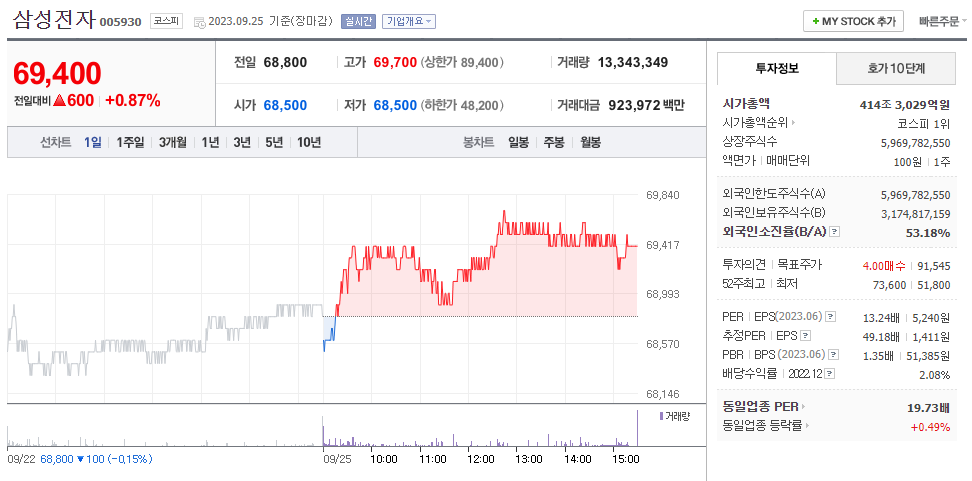Click the 외국인소진율 53.18% value

tap(927, 232)
